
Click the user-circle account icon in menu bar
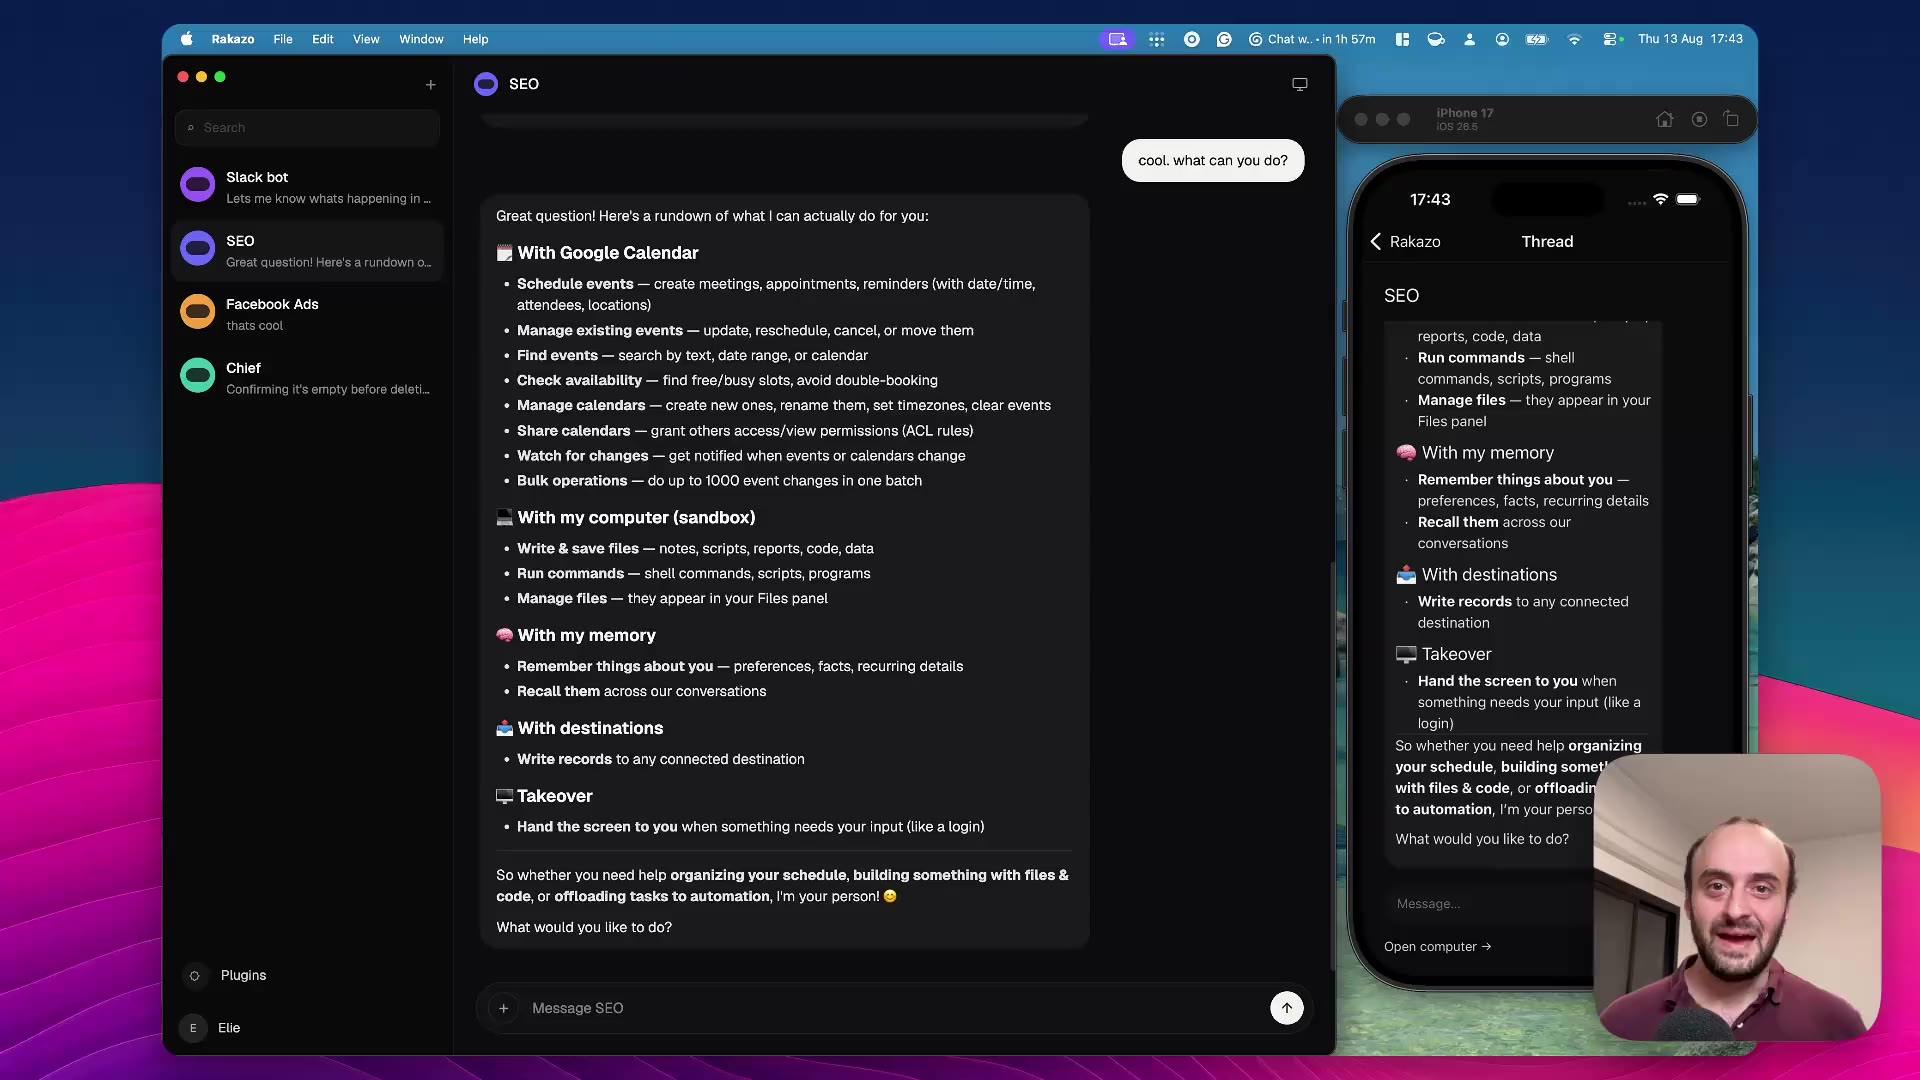click(1502, 39)
